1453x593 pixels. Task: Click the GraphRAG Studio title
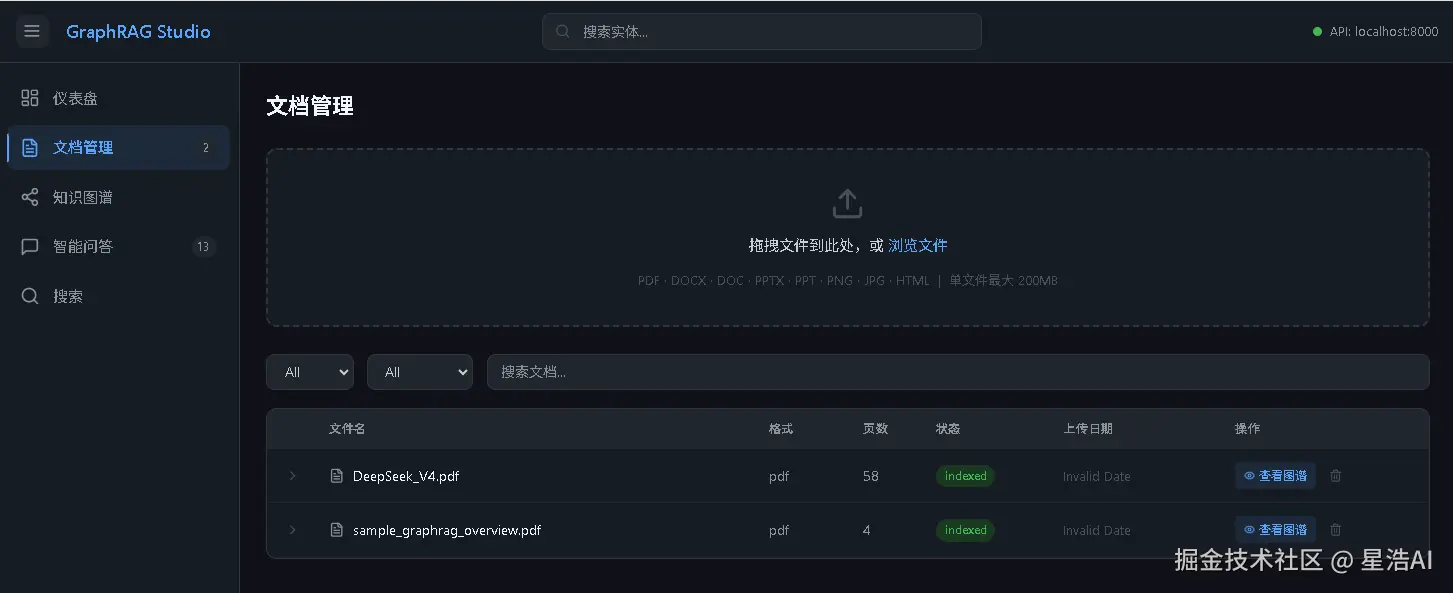click(x=138, y=31)
